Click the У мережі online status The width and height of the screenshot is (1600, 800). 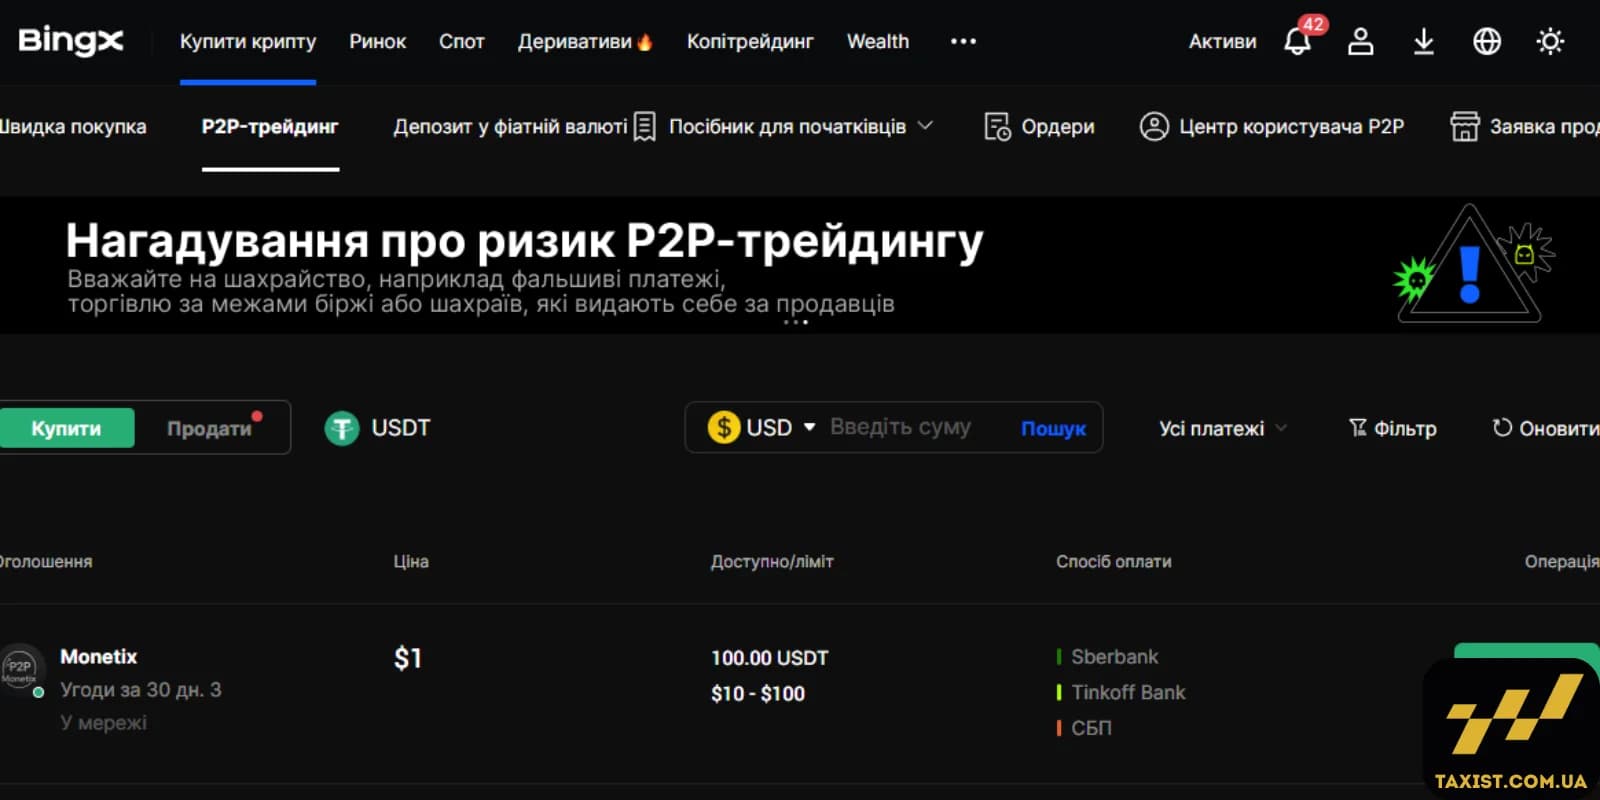pyautogui.click(x=103, y=722)
